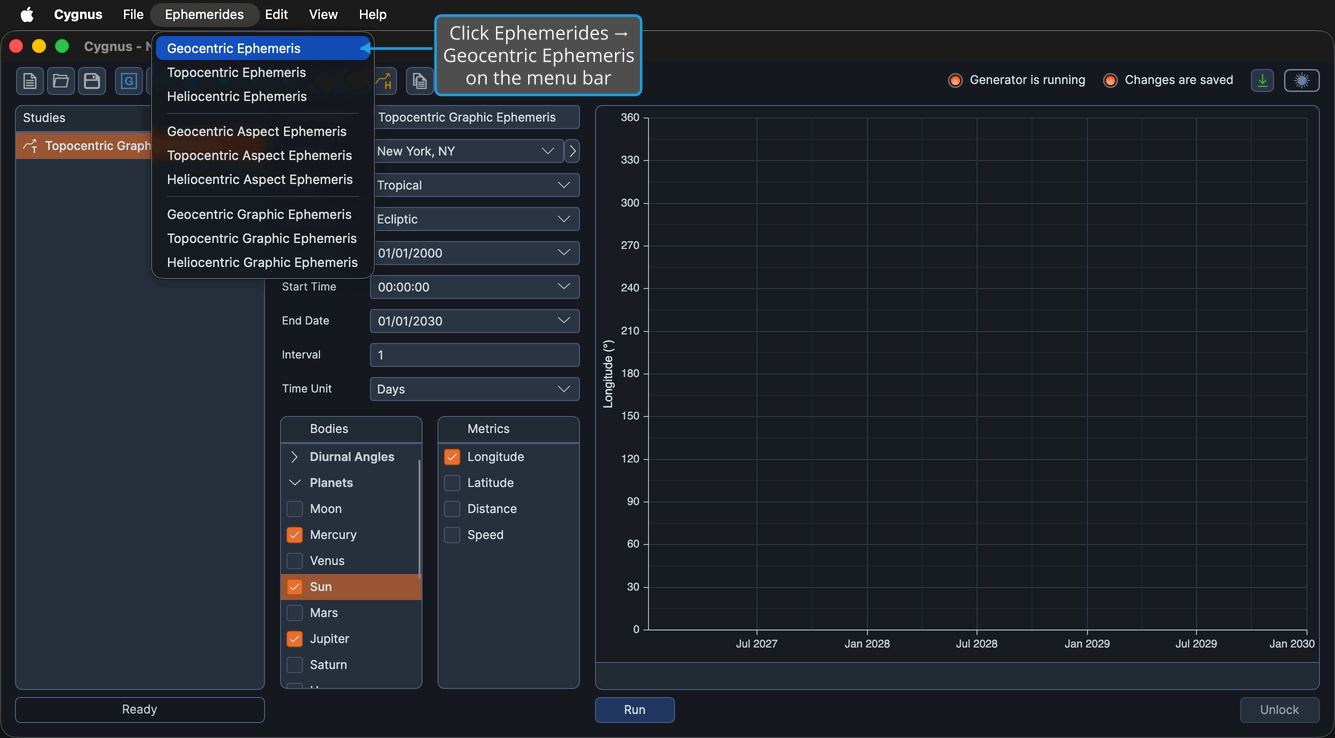Viewport: 1335px width, 738px height.
Task: Check the Moon checkbox
Action: (x=295, y=509)
